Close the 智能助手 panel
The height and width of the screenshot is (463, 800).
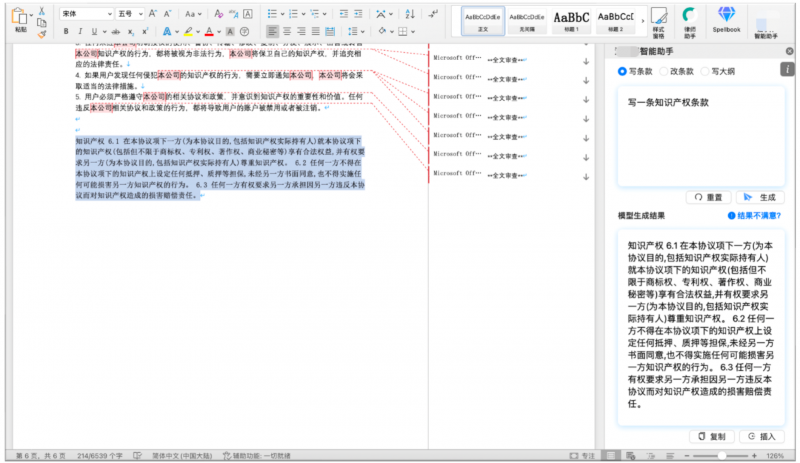(789, 51)
